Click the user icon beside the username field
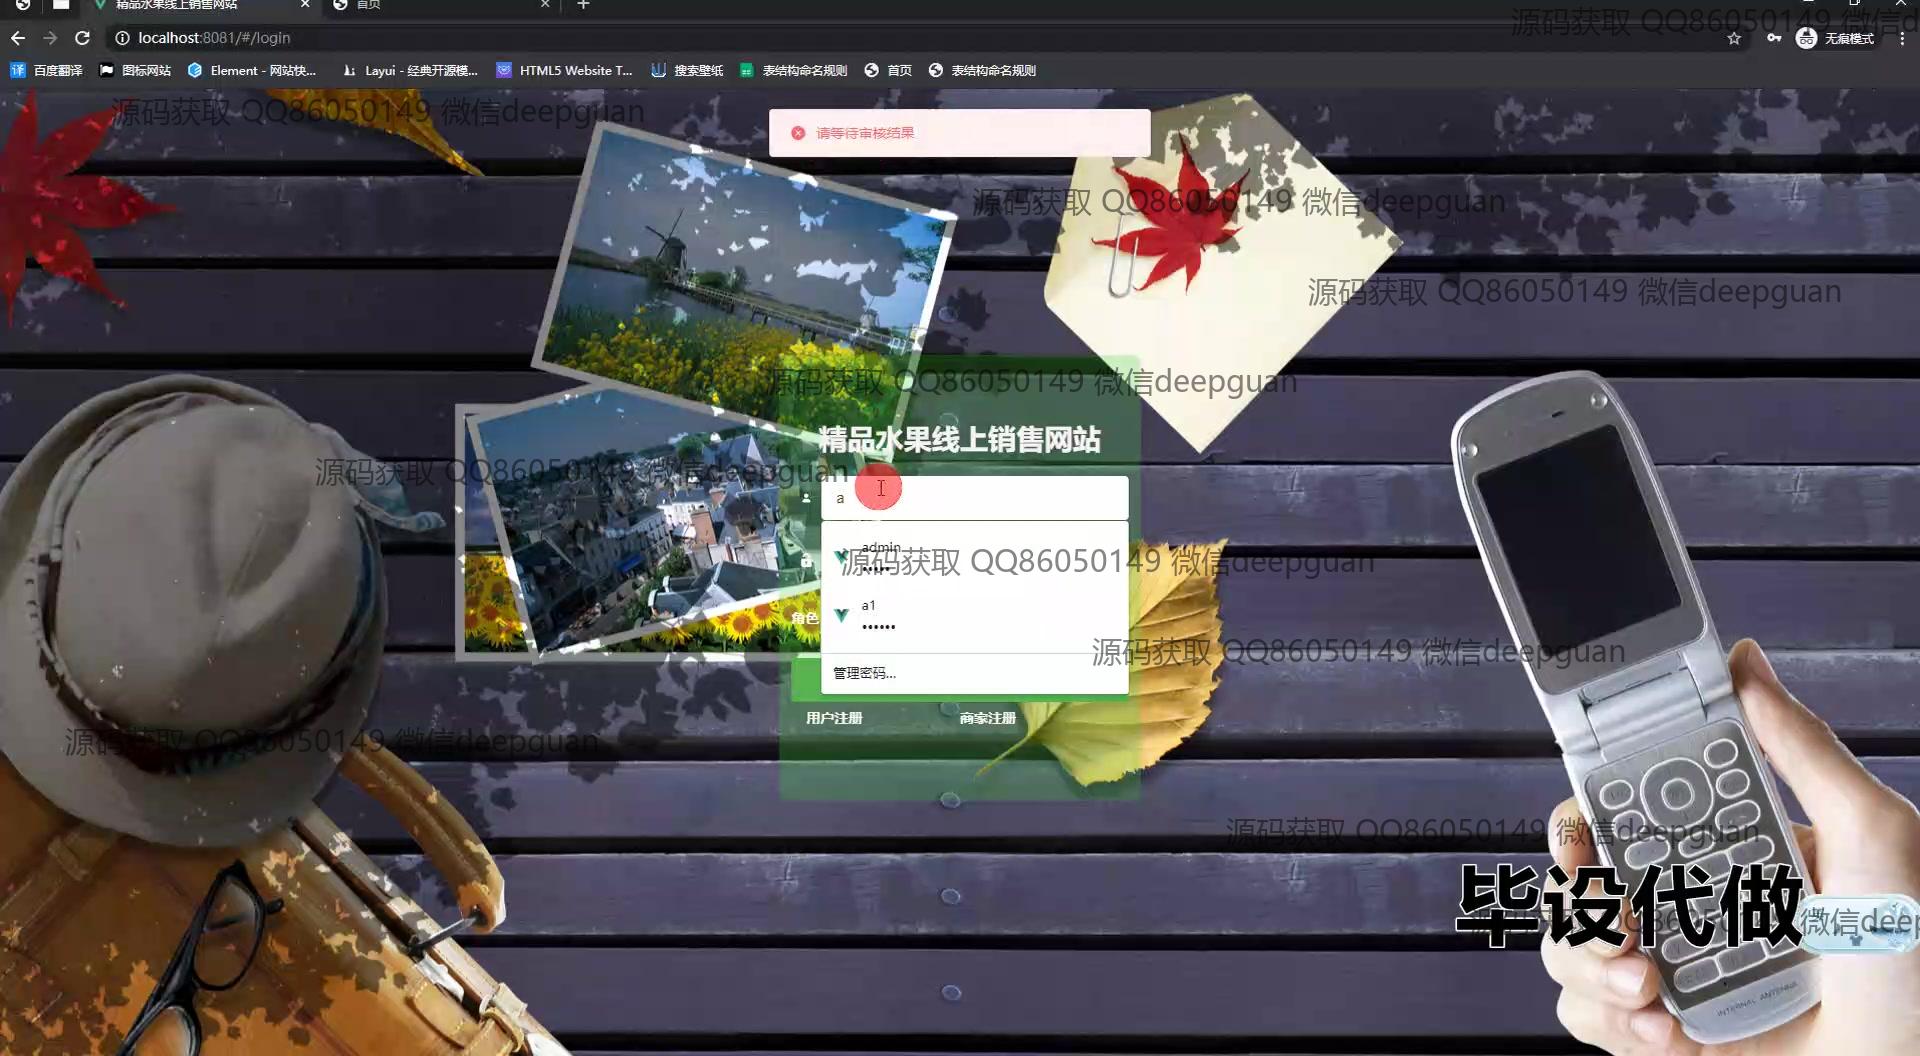This screenshot has width=1920, height=1056. (806, 498)
